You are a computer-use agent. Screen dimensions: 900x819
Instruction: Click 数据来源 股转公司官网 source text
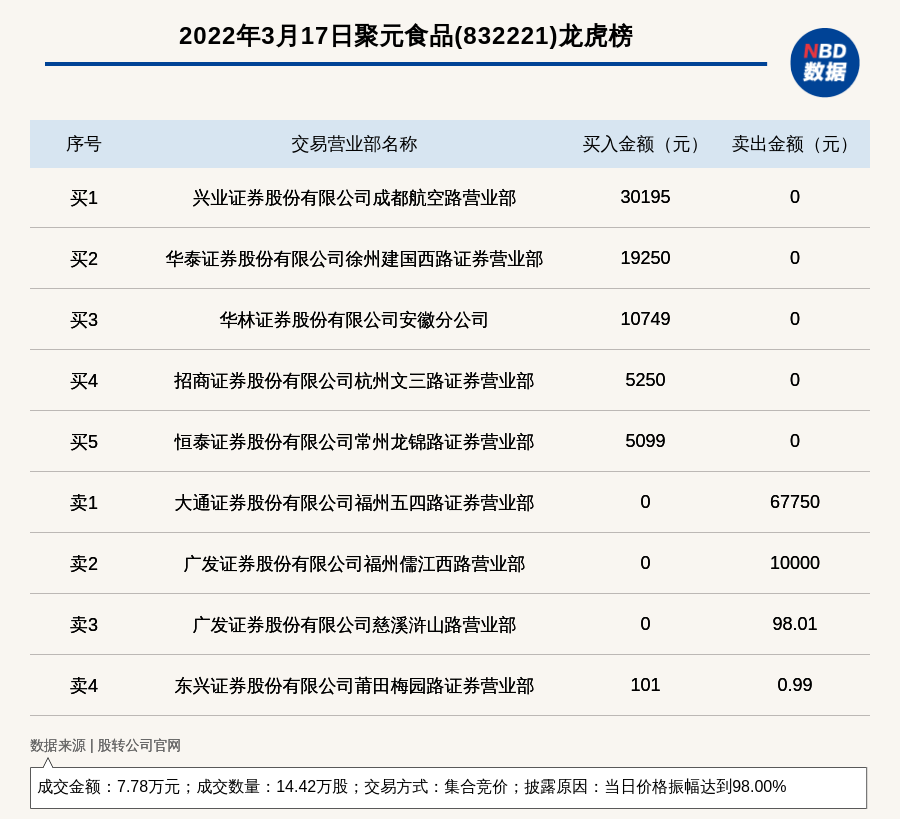click(105, 745)
